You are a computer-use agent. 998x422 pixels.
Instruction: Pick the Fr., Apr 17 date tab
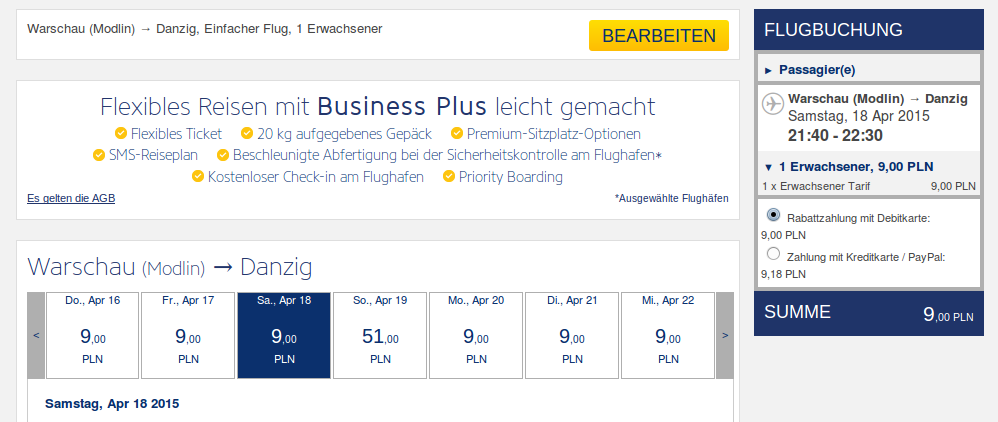[188, 335]
